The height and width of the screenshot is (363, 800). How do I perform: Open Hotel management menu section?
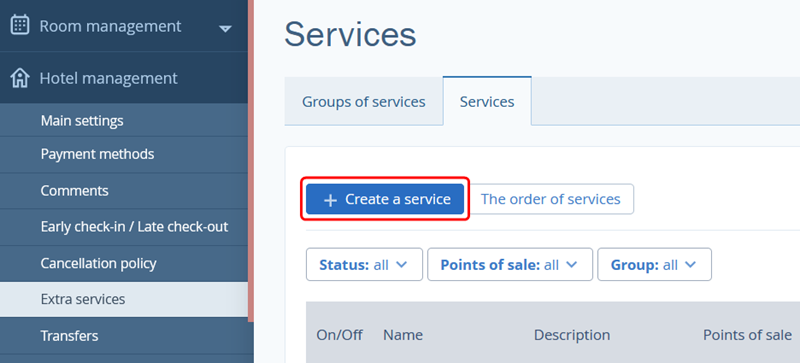point(123,78)
